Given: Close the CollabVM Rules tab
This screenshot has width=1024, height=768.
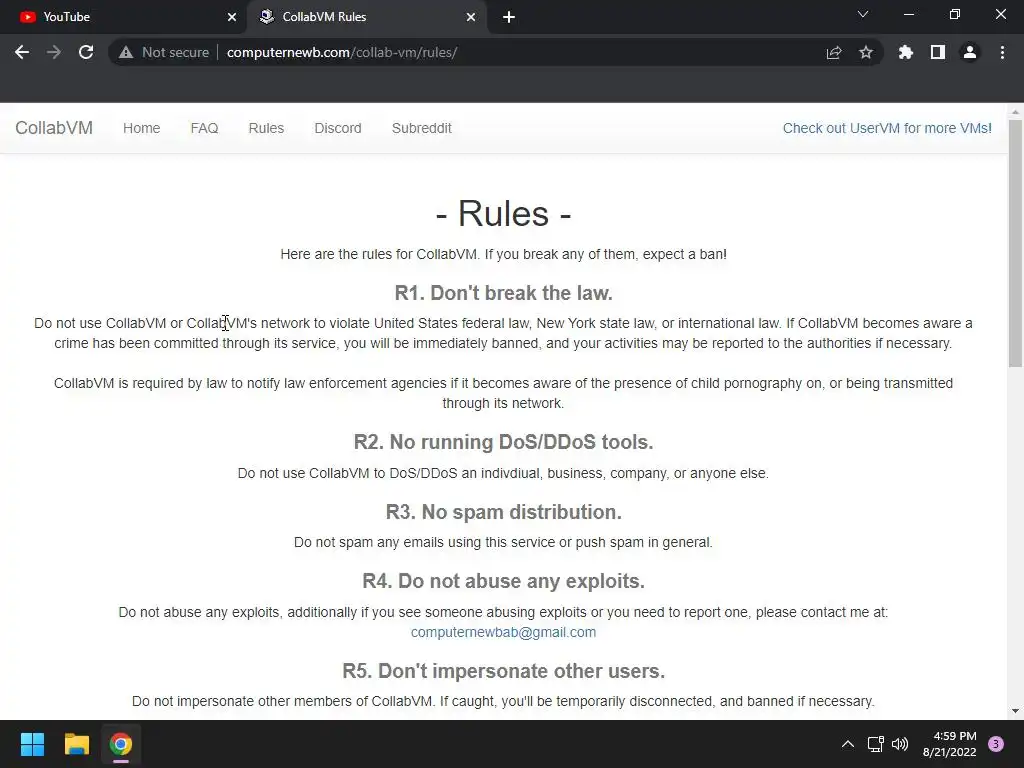Looking at the screenshot, I should click(x=471, y=17).
